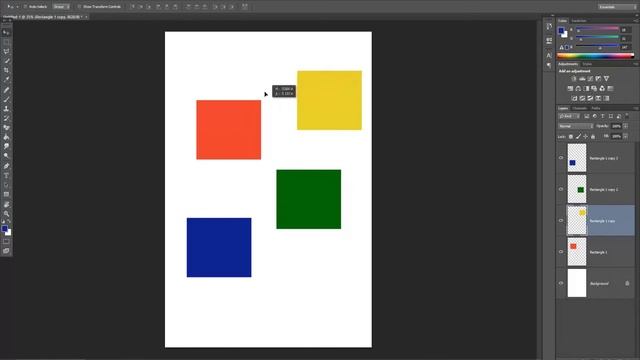Switch to the Paths tab
Viewport: 640px width, 360px height.
tap(596, 108)
